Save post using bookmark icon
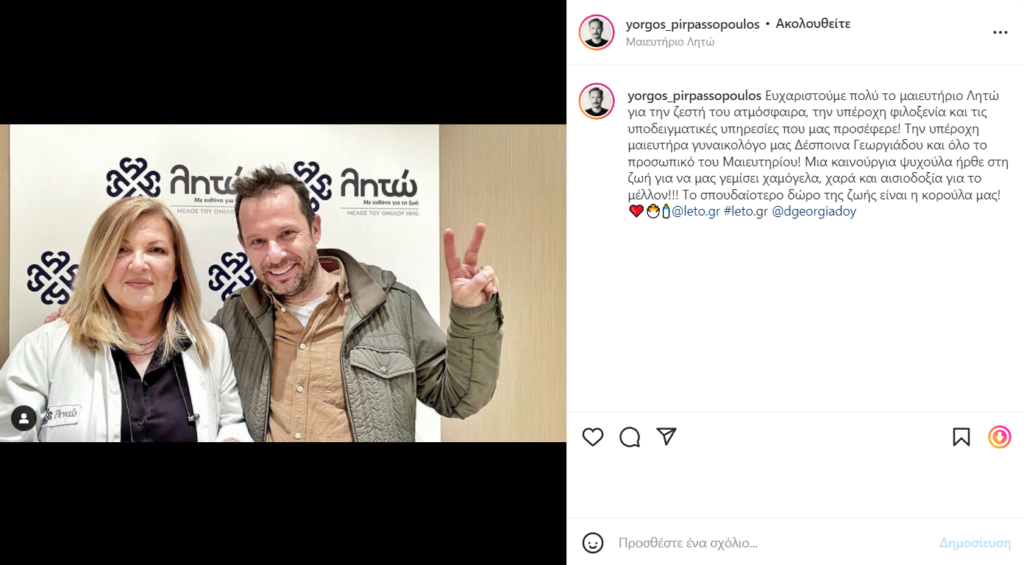Viewport: 1024px width, 565px height. point(961,437)
